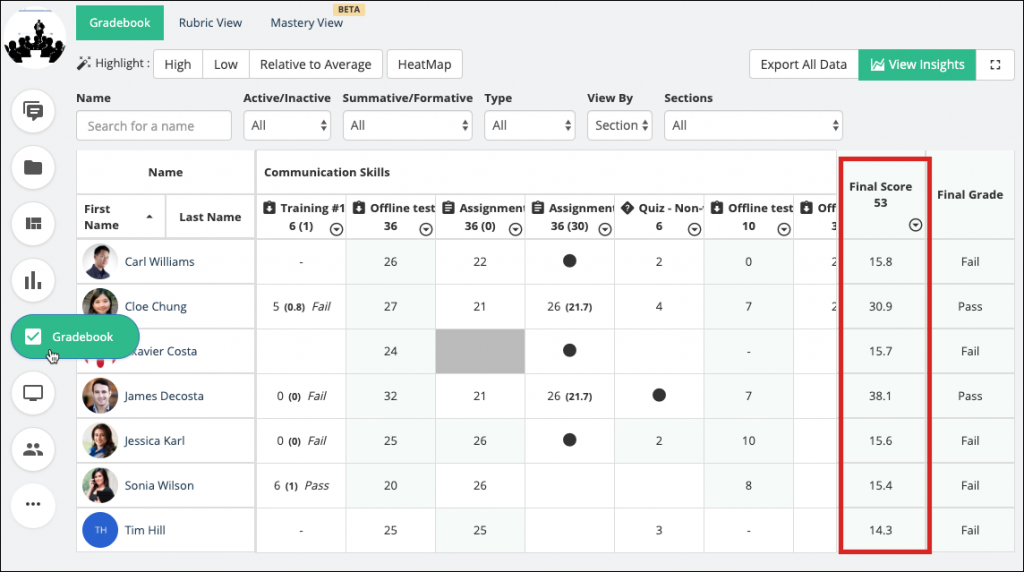Image resolution: width=1024 pixels, height=572 pixels.
Task: Click Jessica Karl profile photo
Action: (x=100, y=441)
